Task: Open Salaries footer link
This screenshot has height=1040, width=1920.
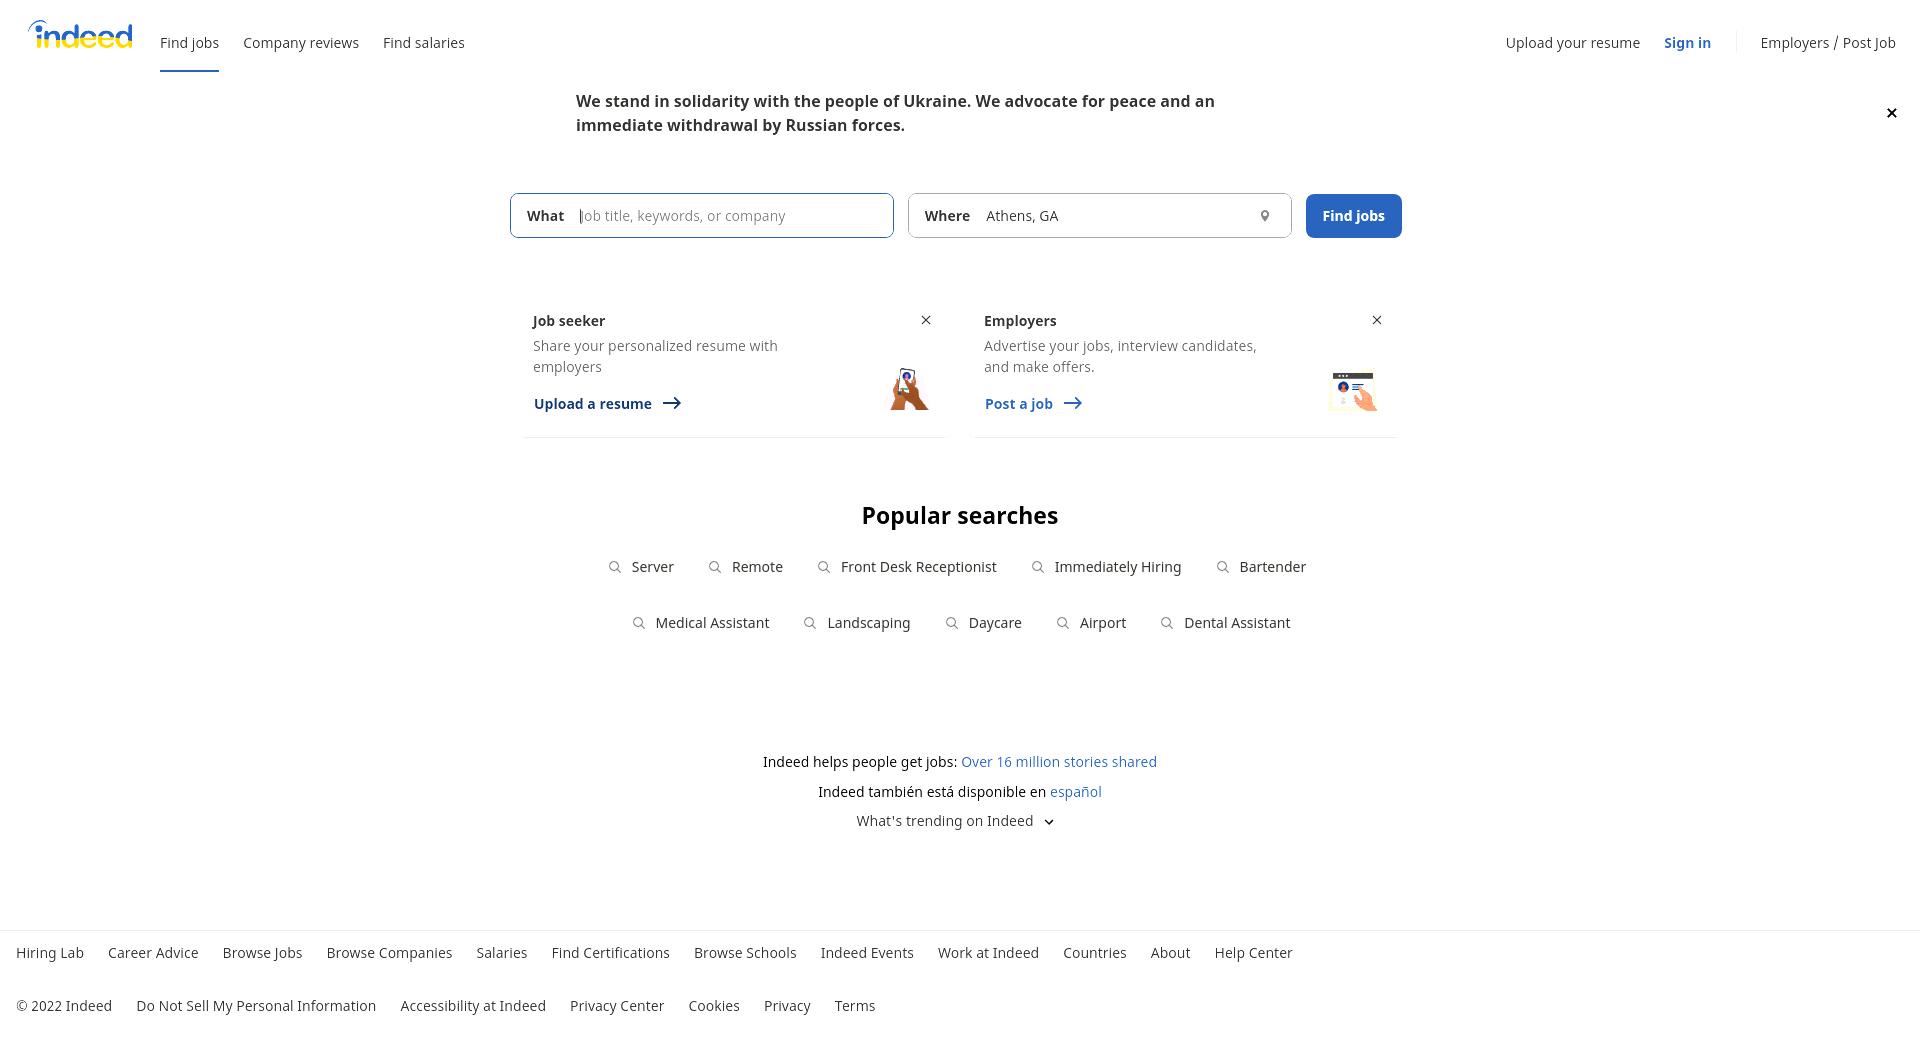Action: 502,953
